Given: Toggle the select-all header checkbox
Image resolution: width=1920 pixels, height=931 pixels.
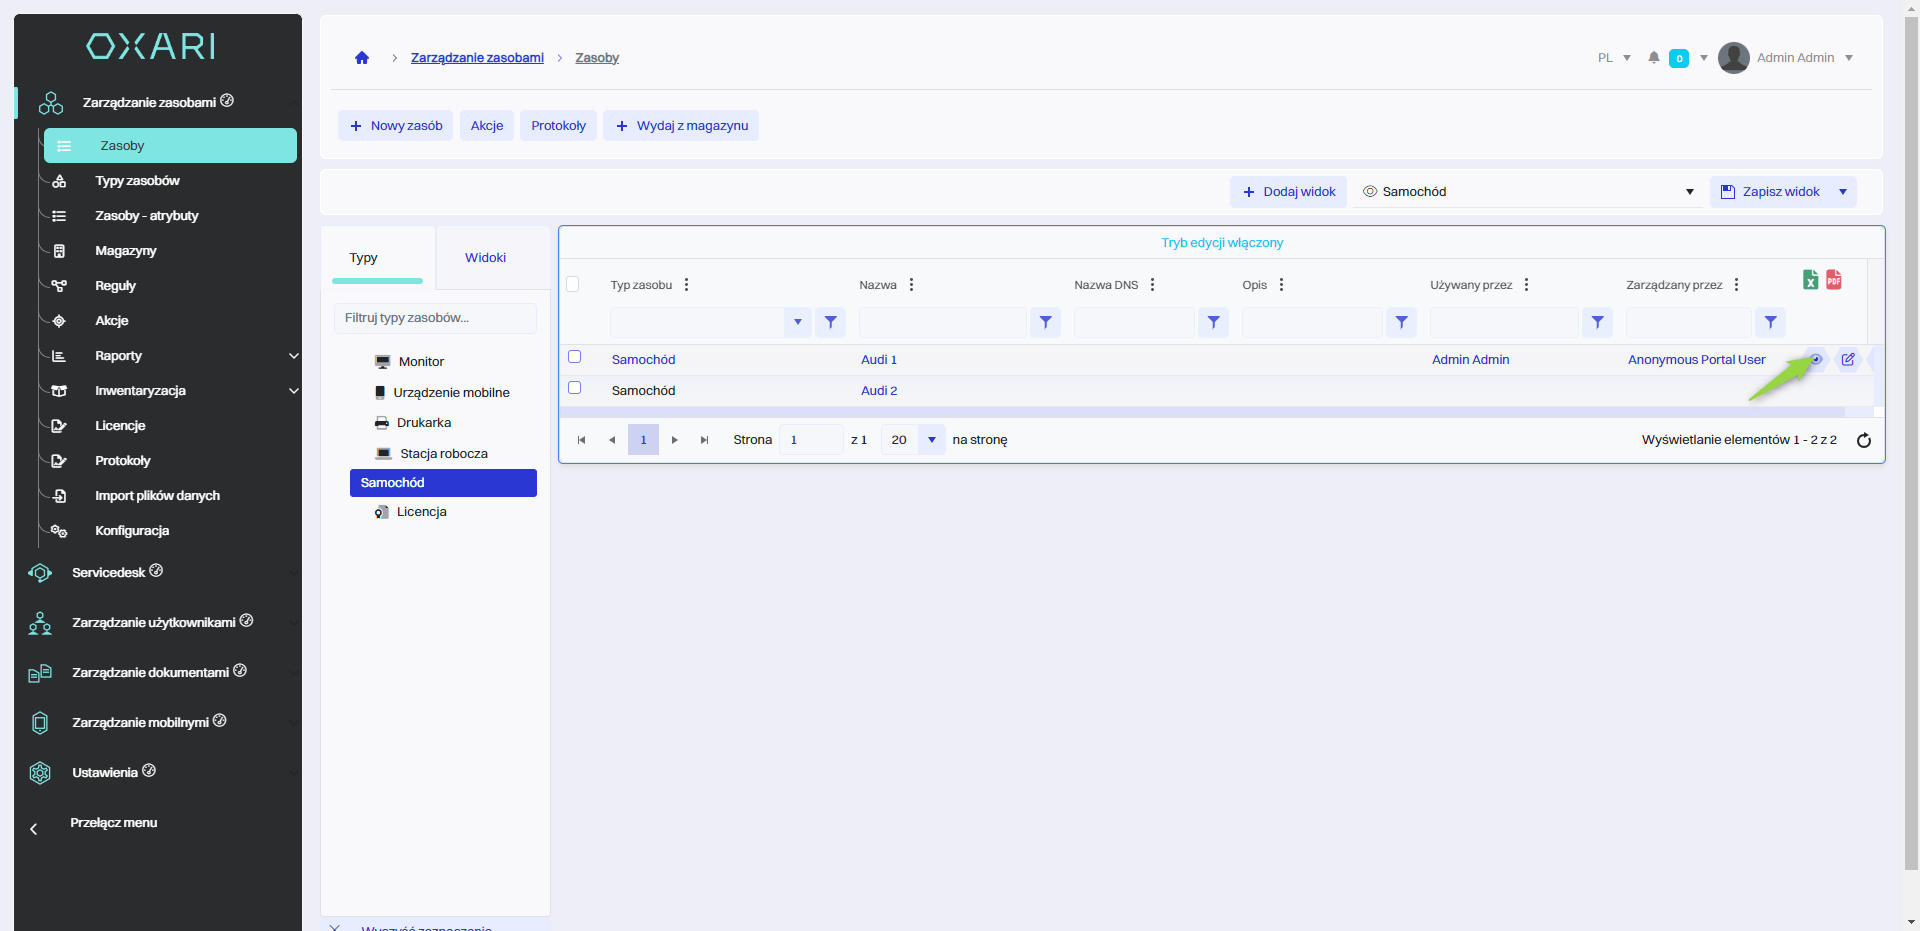Looking at the screenshot, I should (x=573, y=284).
